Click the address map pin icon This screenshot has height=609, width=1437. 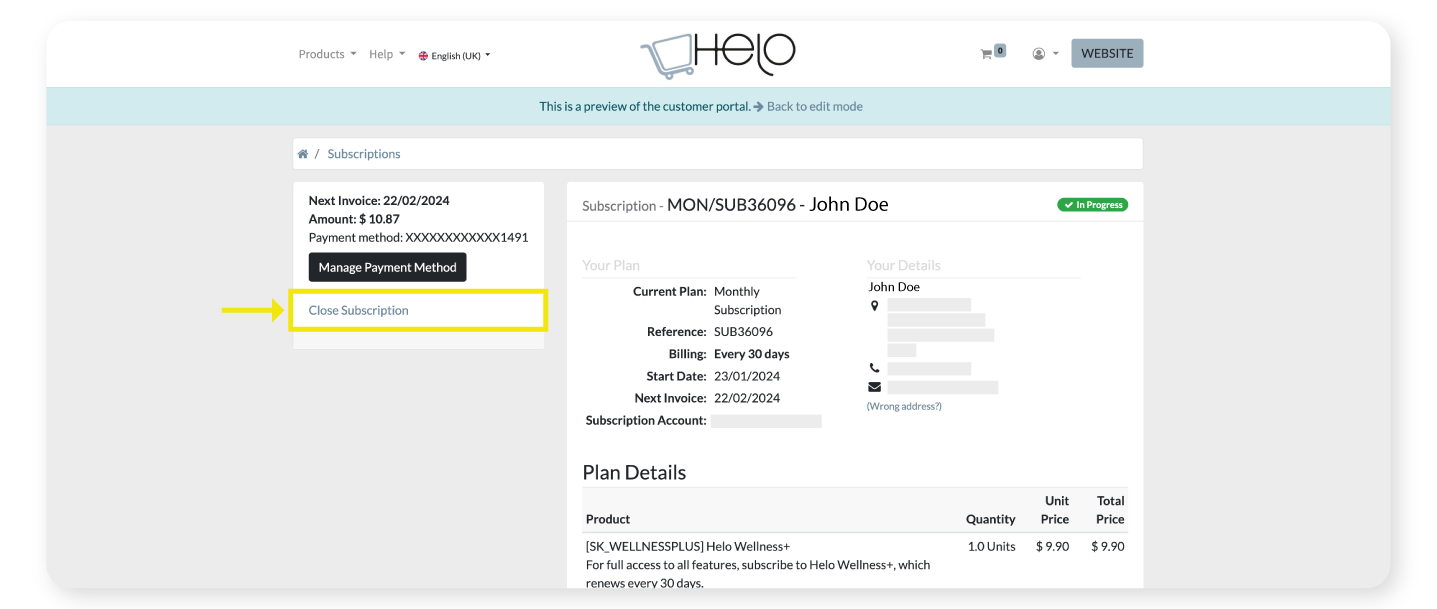pyautogui.click(x=874, y=306)
